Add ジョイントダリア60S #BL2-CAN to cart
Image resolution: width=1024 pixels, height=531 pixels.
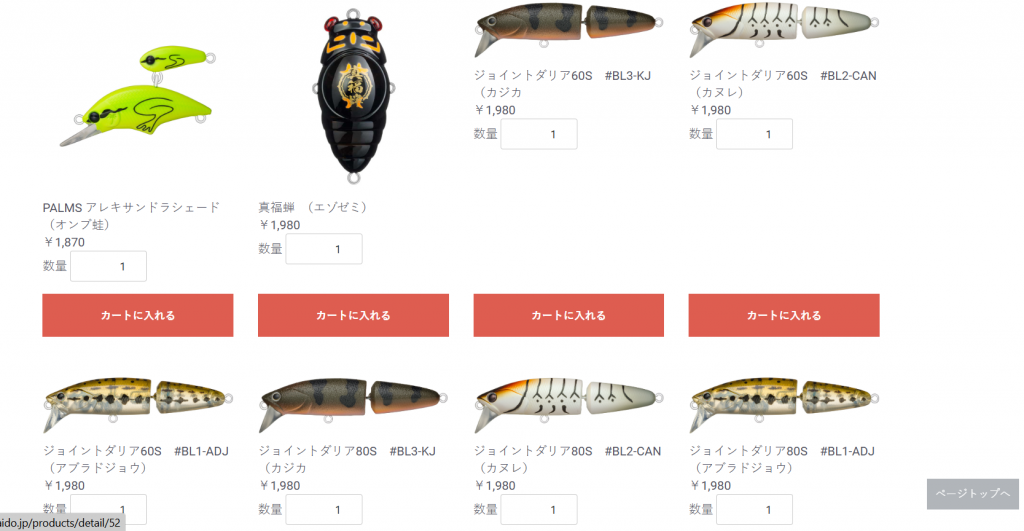pyautogui.click(x=784, y=315)
